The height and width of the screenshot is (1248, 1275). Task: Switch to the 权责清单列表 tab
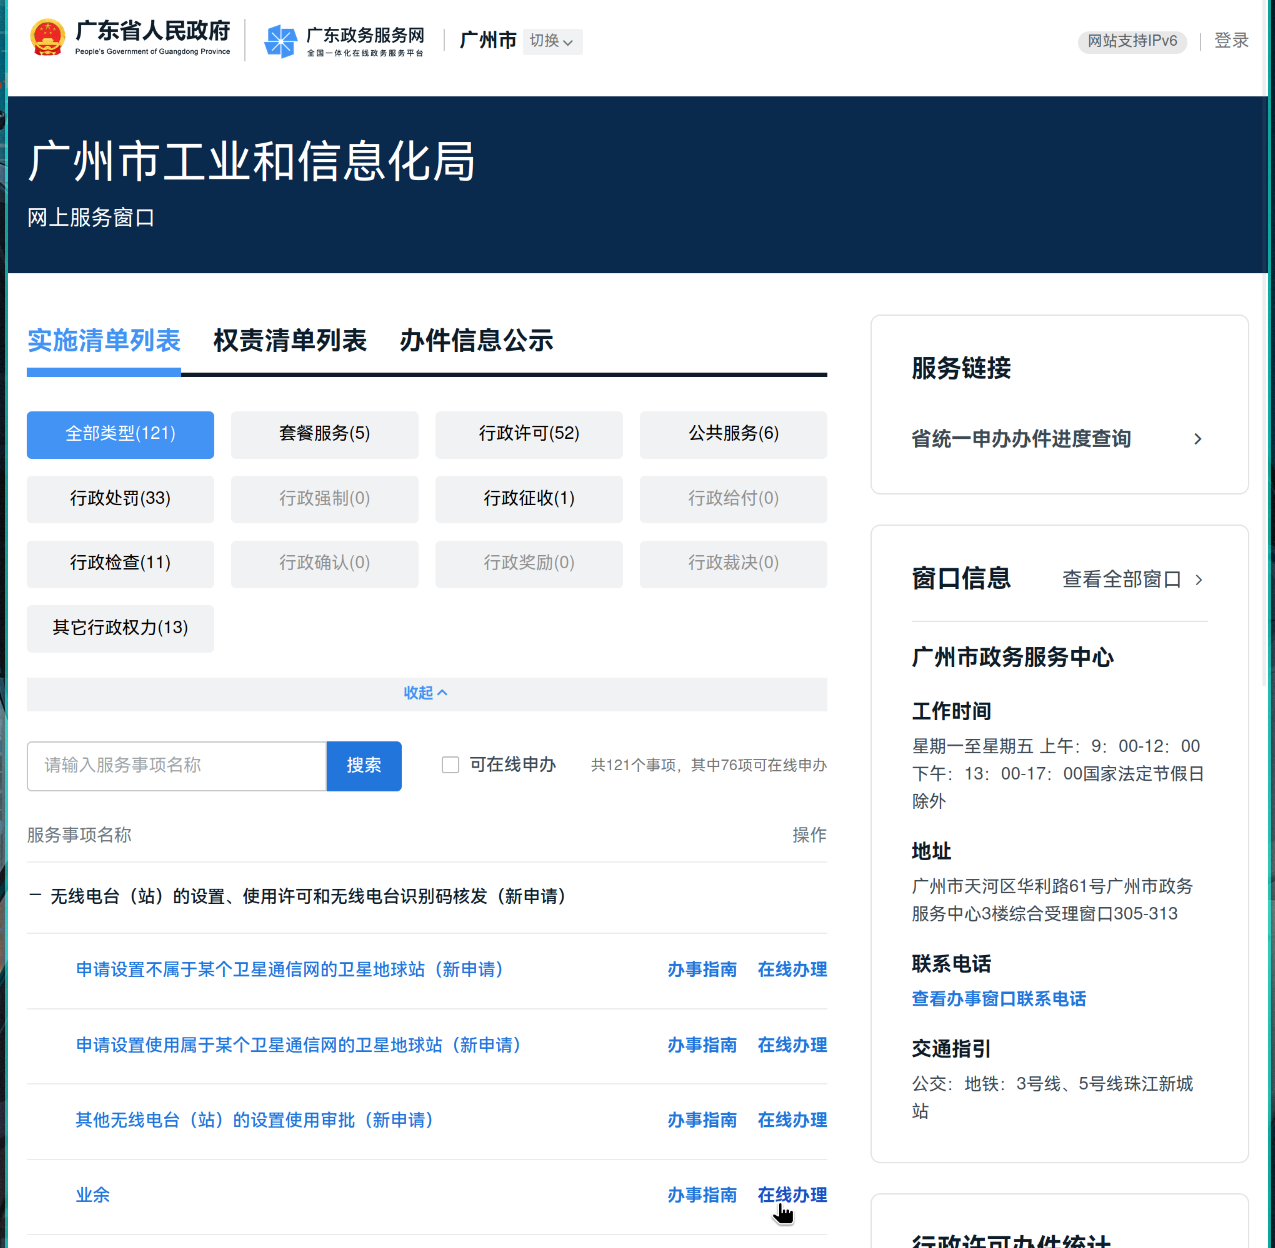point(290,341)
